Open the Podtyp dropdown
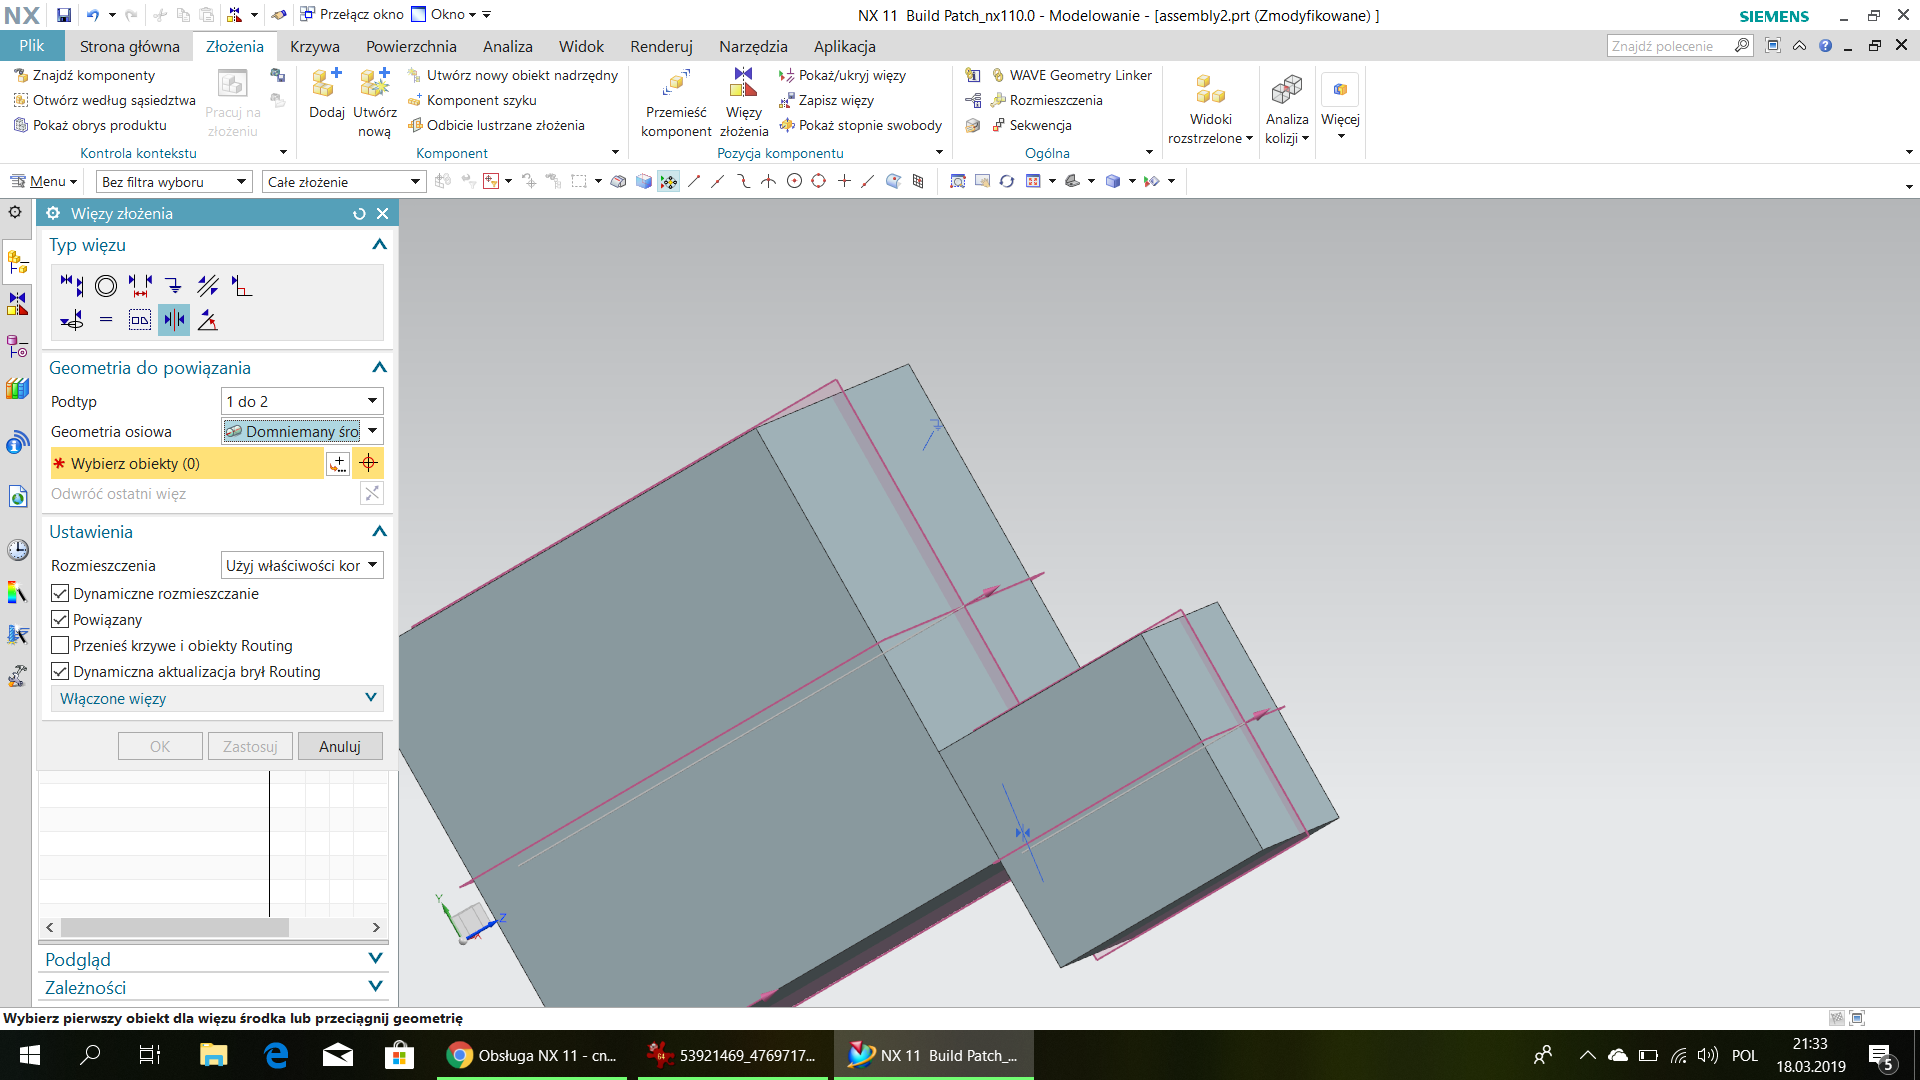Viewport: 1920px width, 1080px height. pos(302,401)
